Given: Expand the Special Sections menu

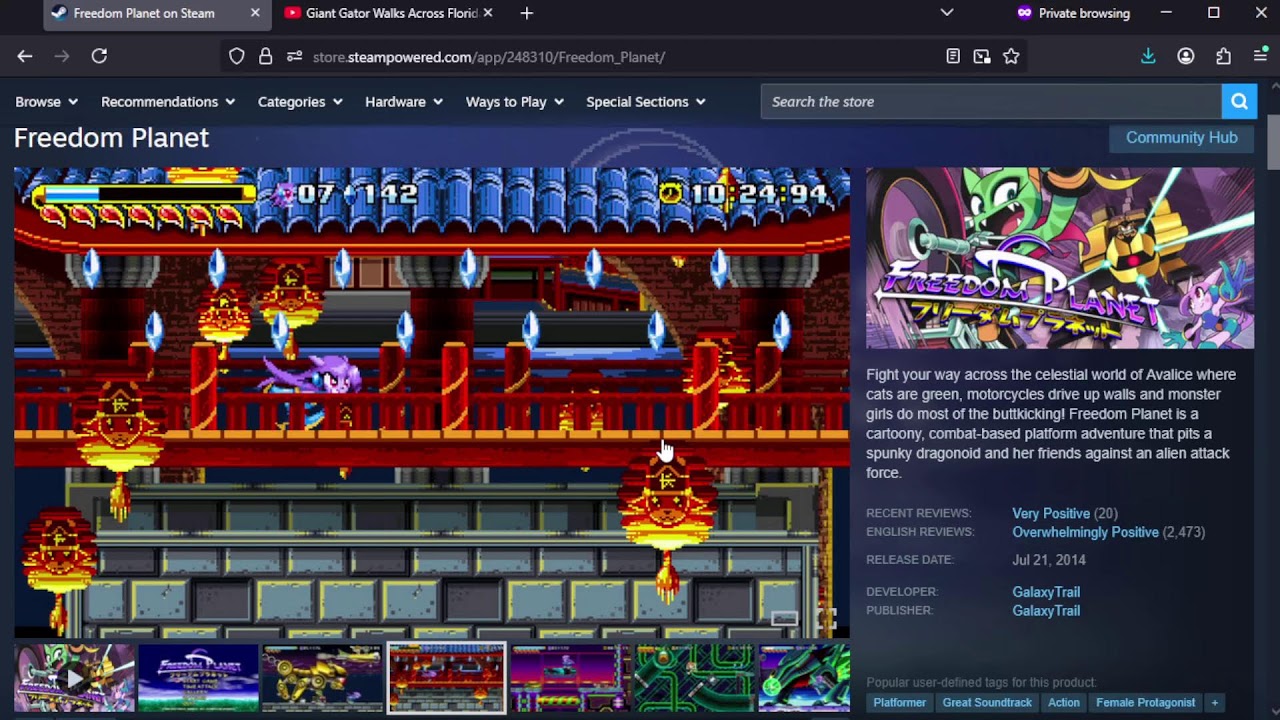Looking at the screenshot, I should tap(646, 102).
